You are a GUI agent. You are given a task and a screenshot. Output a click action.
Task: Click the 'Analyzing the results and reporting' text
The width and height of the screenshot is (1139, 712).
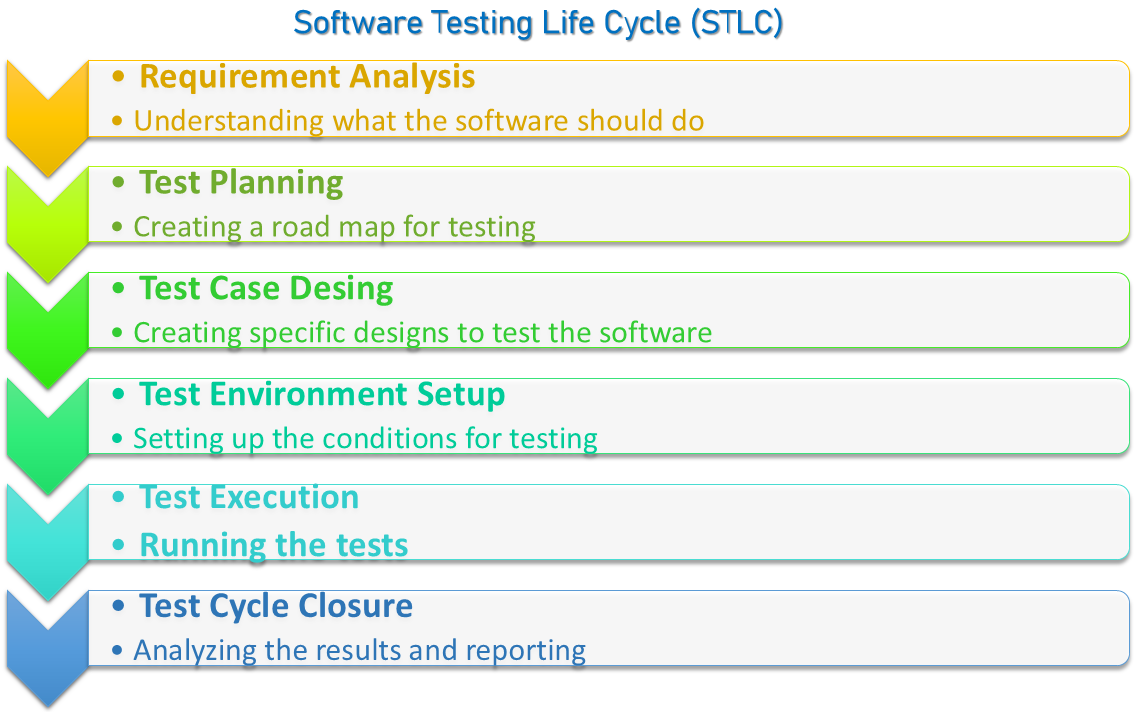359,650
